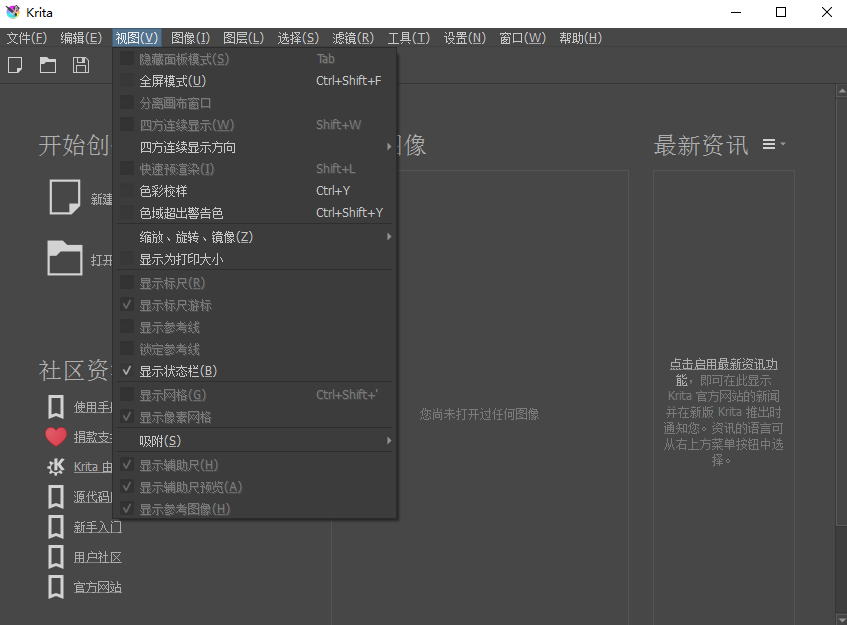
Task: Click the bookmark icon beside 用户社区
Action: [x=56, y=557]
